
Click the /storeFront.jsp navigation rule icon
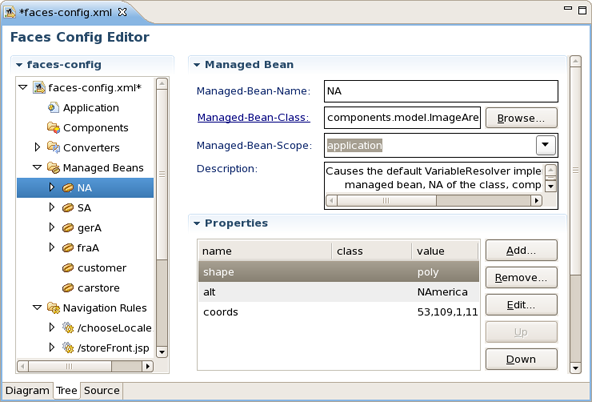click(68, 347)
